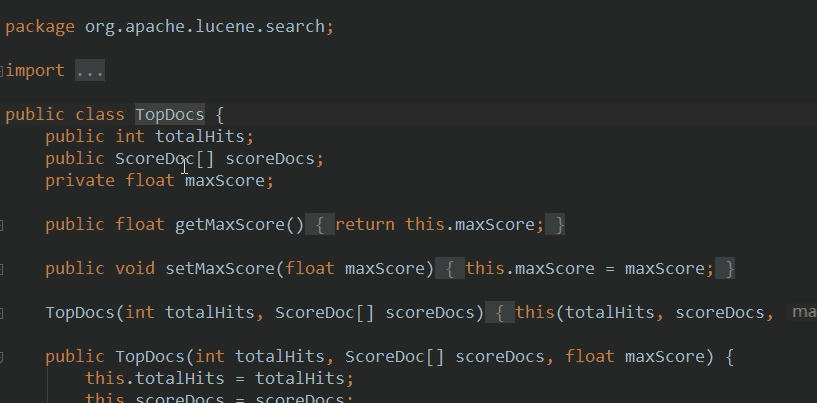This screenshot has width=817, height=403.
Task: Click folded closing brace ending setMaxScore line
Action: click(x=725, y=268)
